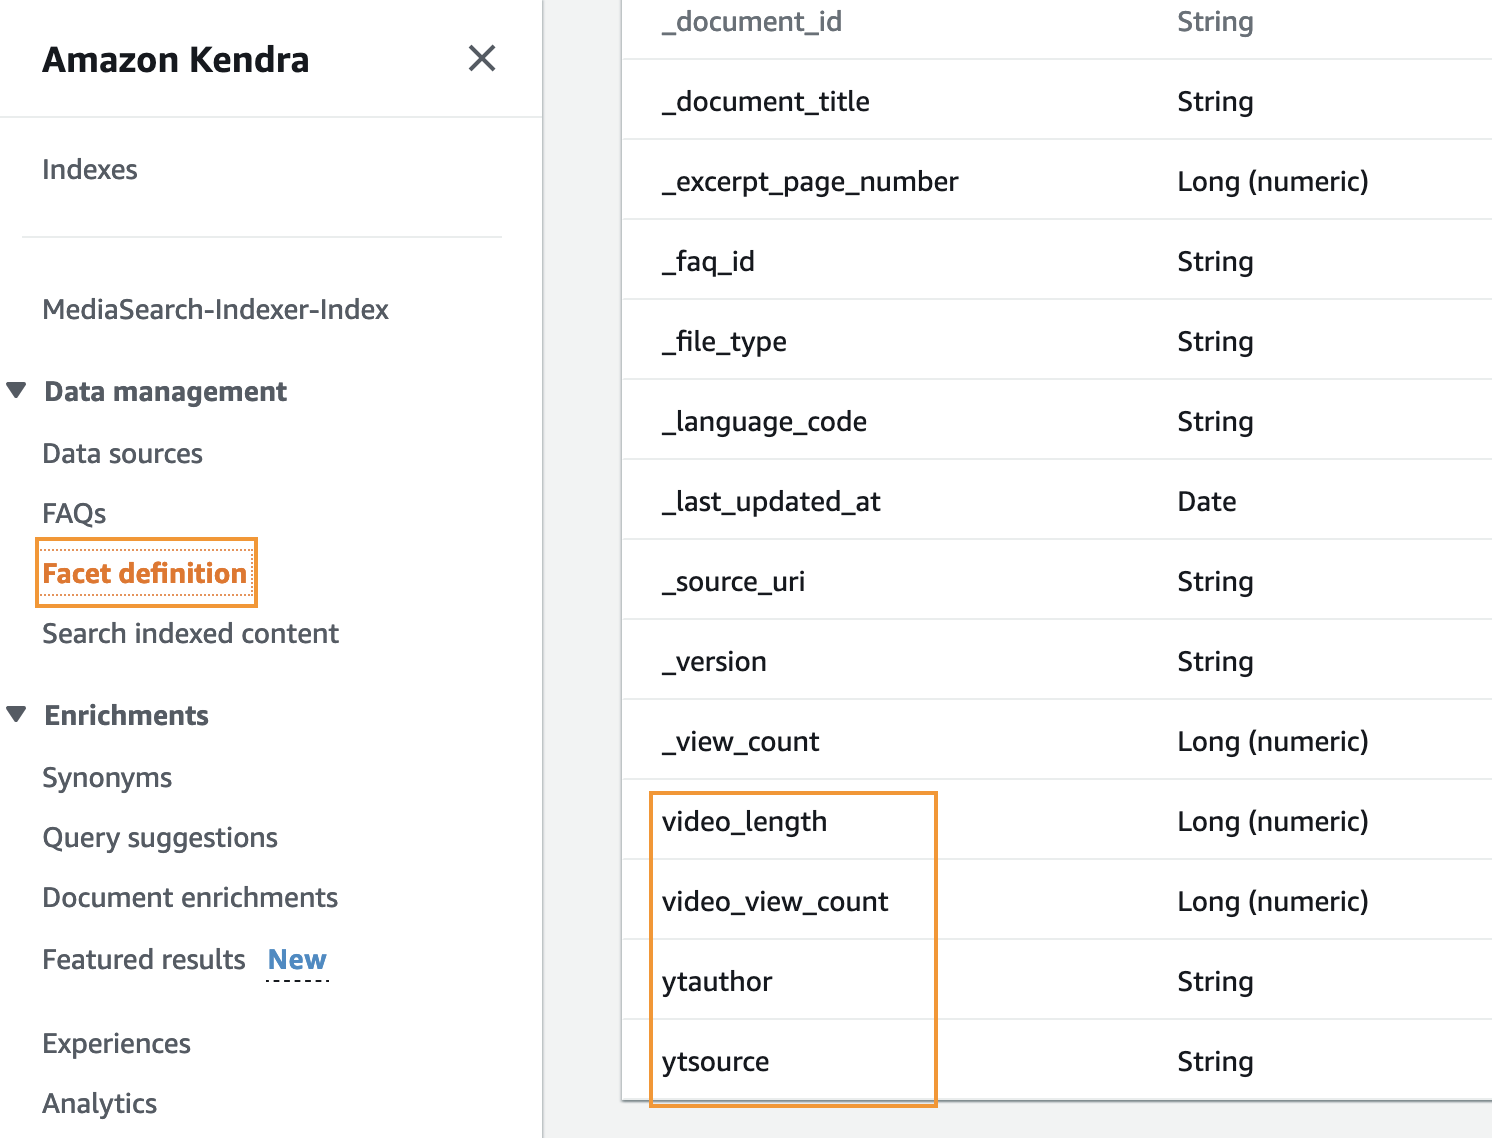The height and width of the screenshot is (1138, 1492).
Task: Open the Indexes page
Action: tap(90, 170)
